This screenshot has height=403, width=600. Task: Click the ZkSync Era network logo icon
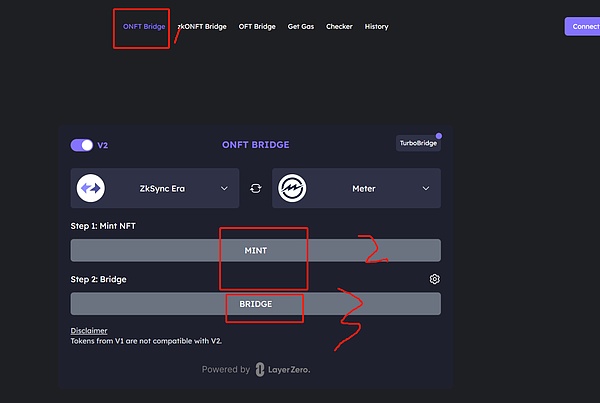[92, 188]
